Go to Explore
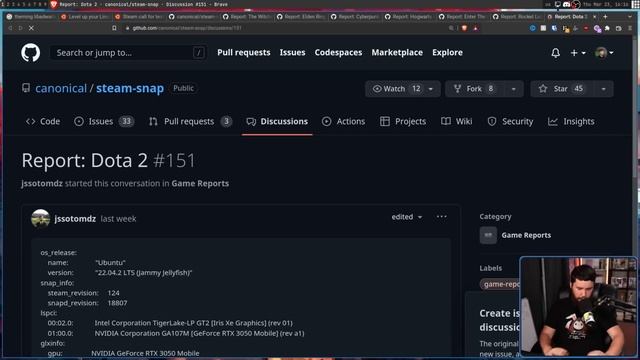 tap(447, 52)
